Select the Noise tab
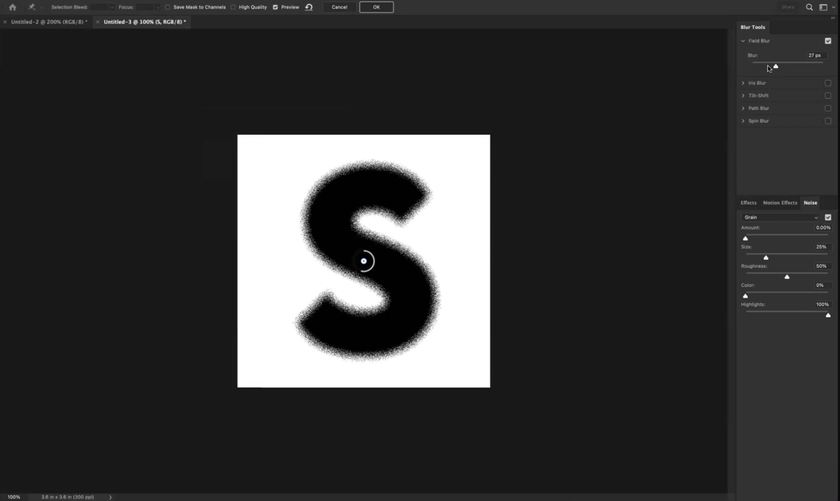 [810, 203]
